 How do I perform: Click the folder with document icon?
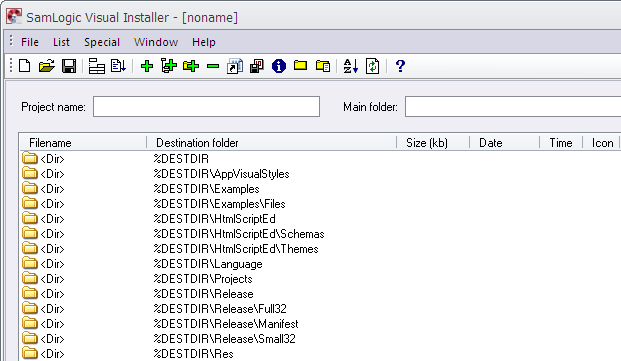[323, 66]
